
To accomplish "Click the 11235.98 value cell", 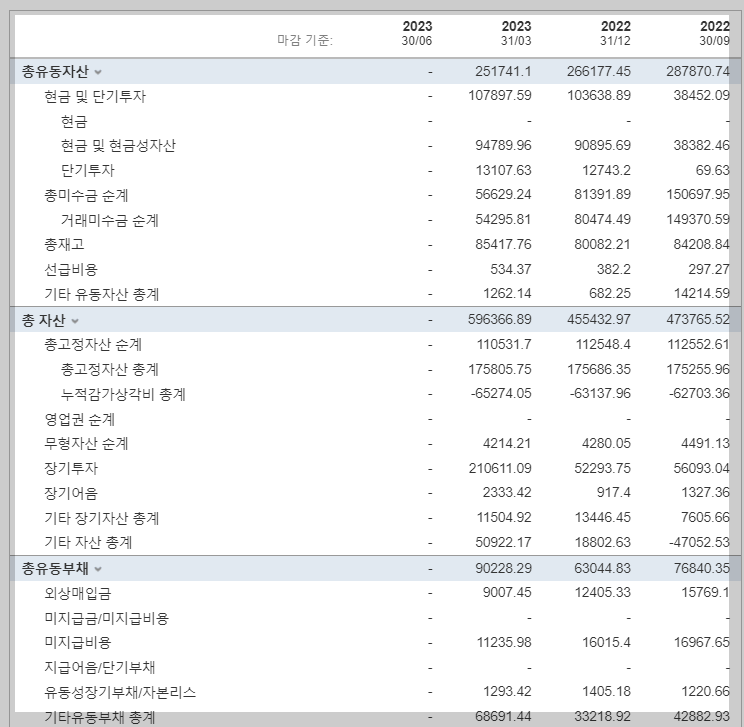I will click(504, 642).
